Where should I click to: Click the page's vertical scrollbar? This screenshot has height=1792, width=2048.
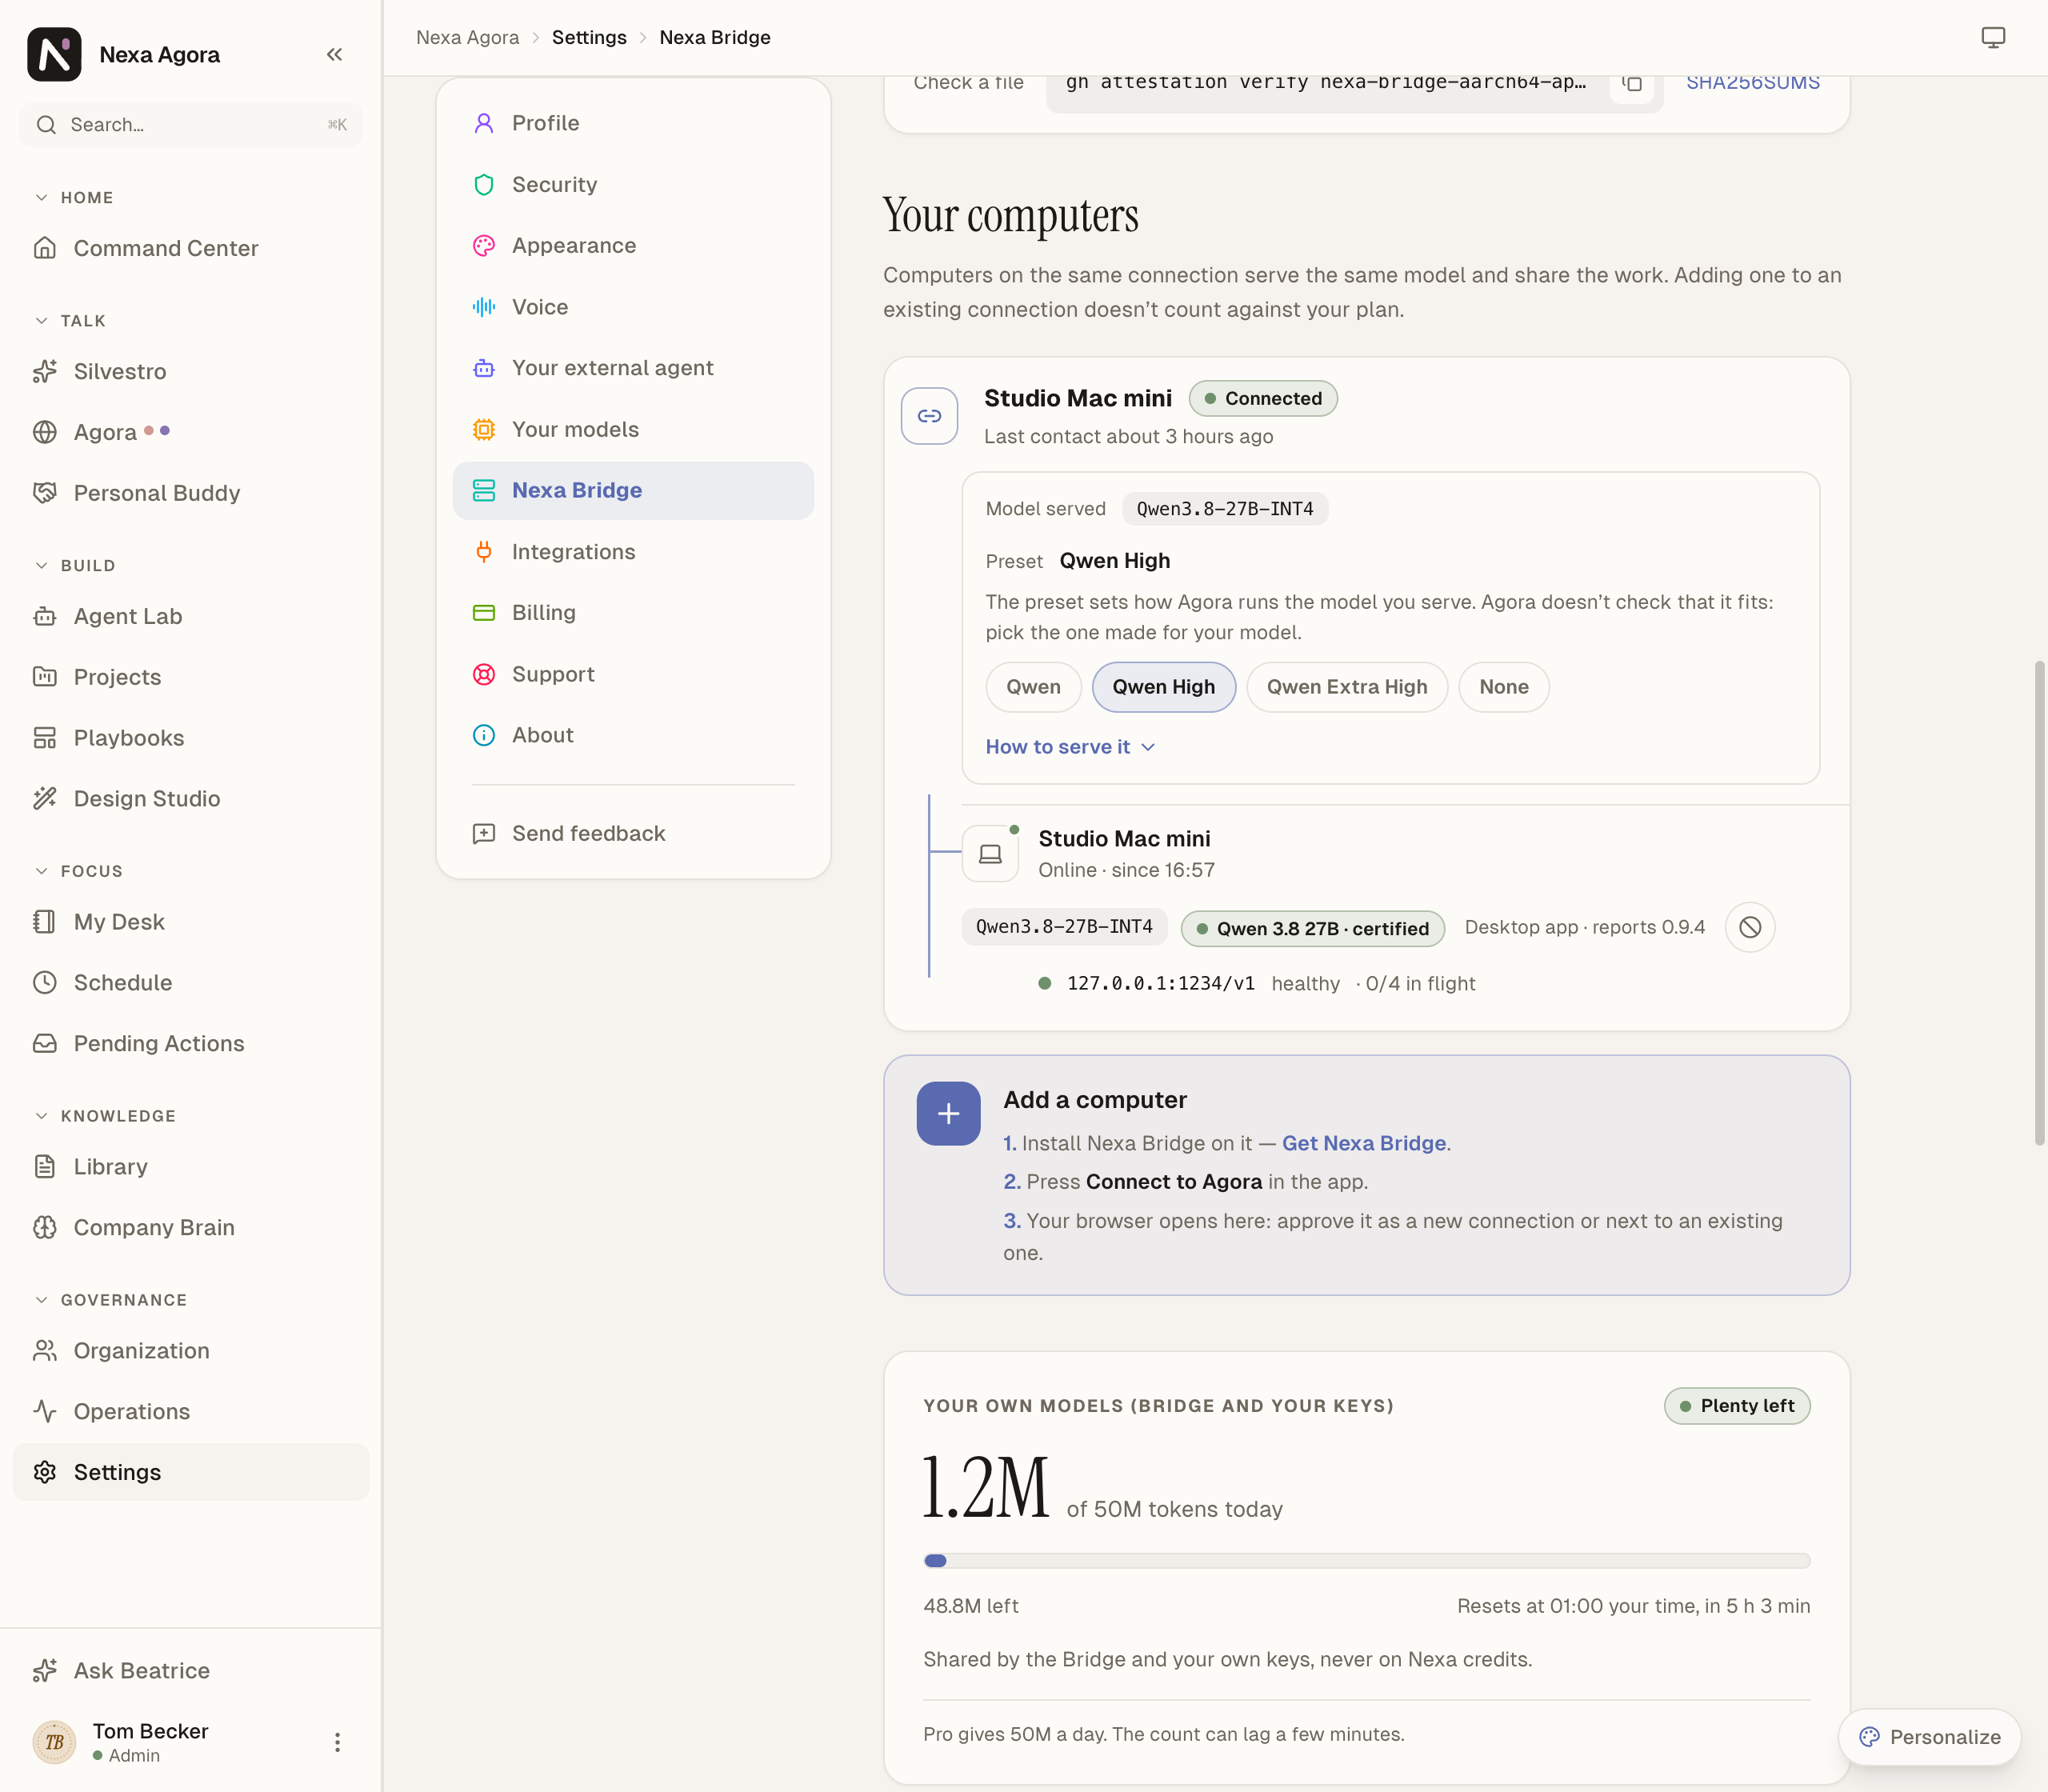pyautogui.click(x=2039, y=902)
